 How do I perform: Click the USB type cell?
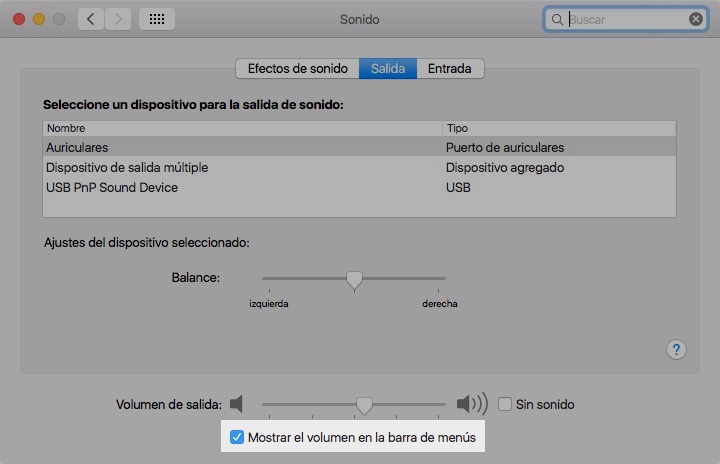click(458, 187)
